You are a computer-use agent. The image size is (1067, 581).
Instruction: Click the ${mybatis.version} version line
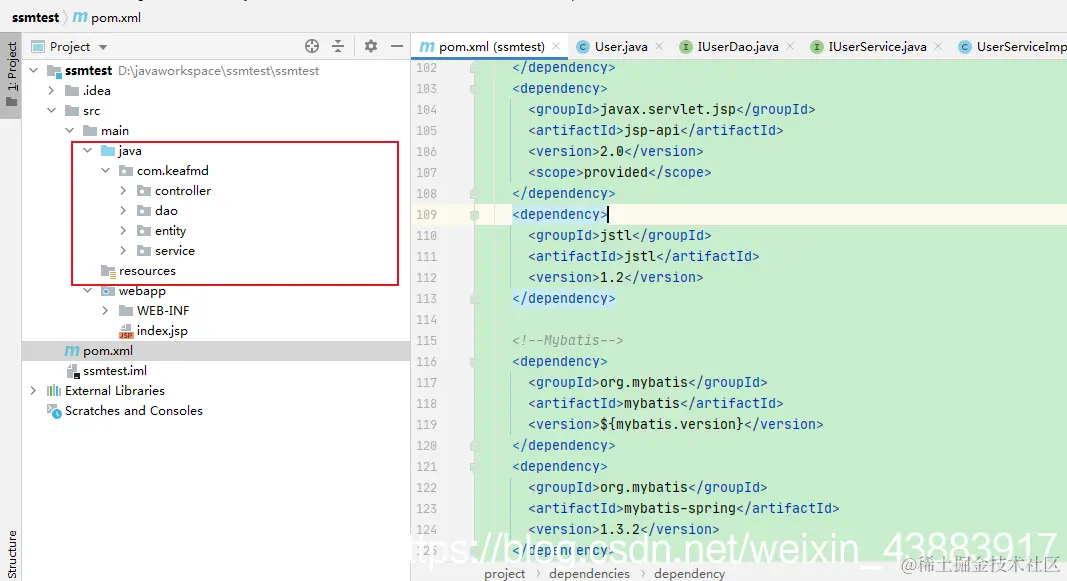click(676, 424)
